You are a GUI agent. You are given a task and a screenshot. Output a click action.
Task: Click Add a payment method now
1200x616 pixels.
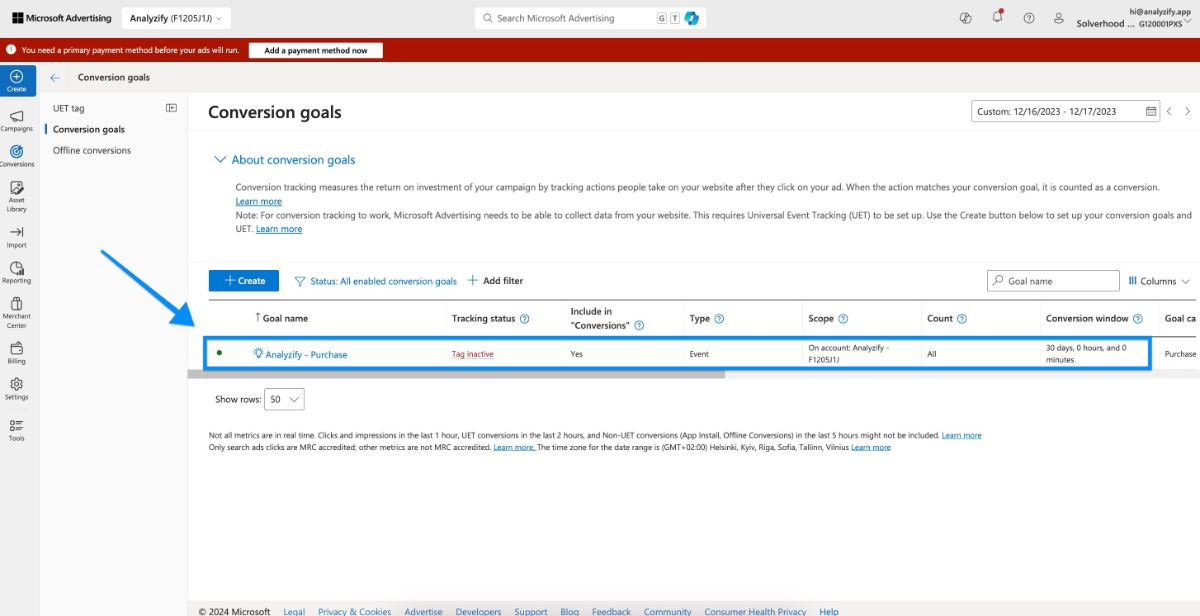316,50
